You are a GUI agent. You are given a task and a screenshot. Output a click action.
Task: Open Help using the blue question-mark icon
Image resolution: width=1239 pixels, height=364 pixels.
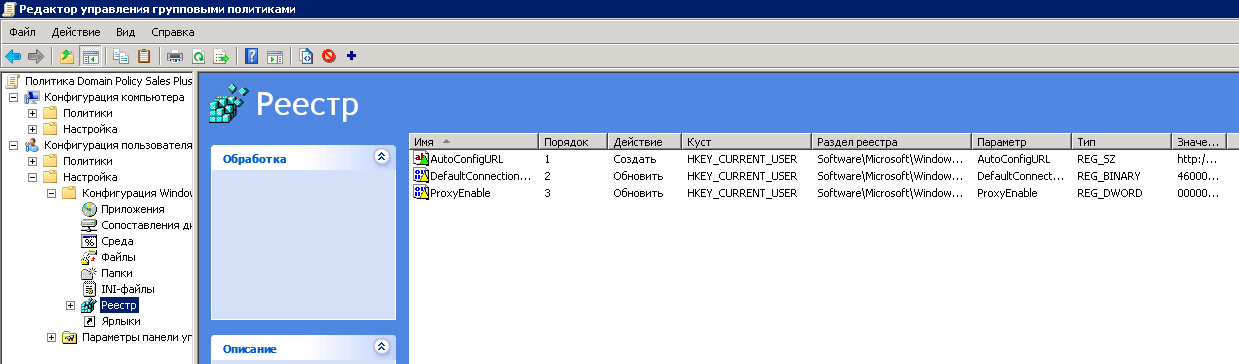coord(252,56)
